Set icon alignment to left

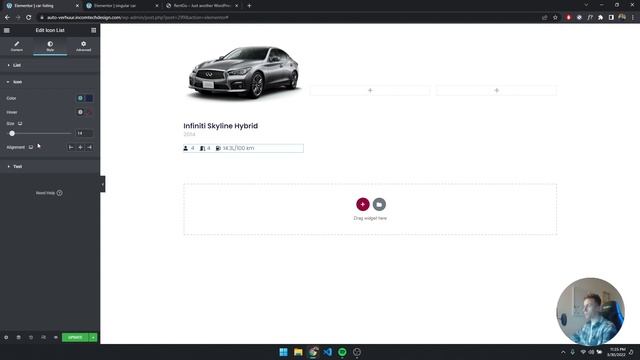[71, 147]
